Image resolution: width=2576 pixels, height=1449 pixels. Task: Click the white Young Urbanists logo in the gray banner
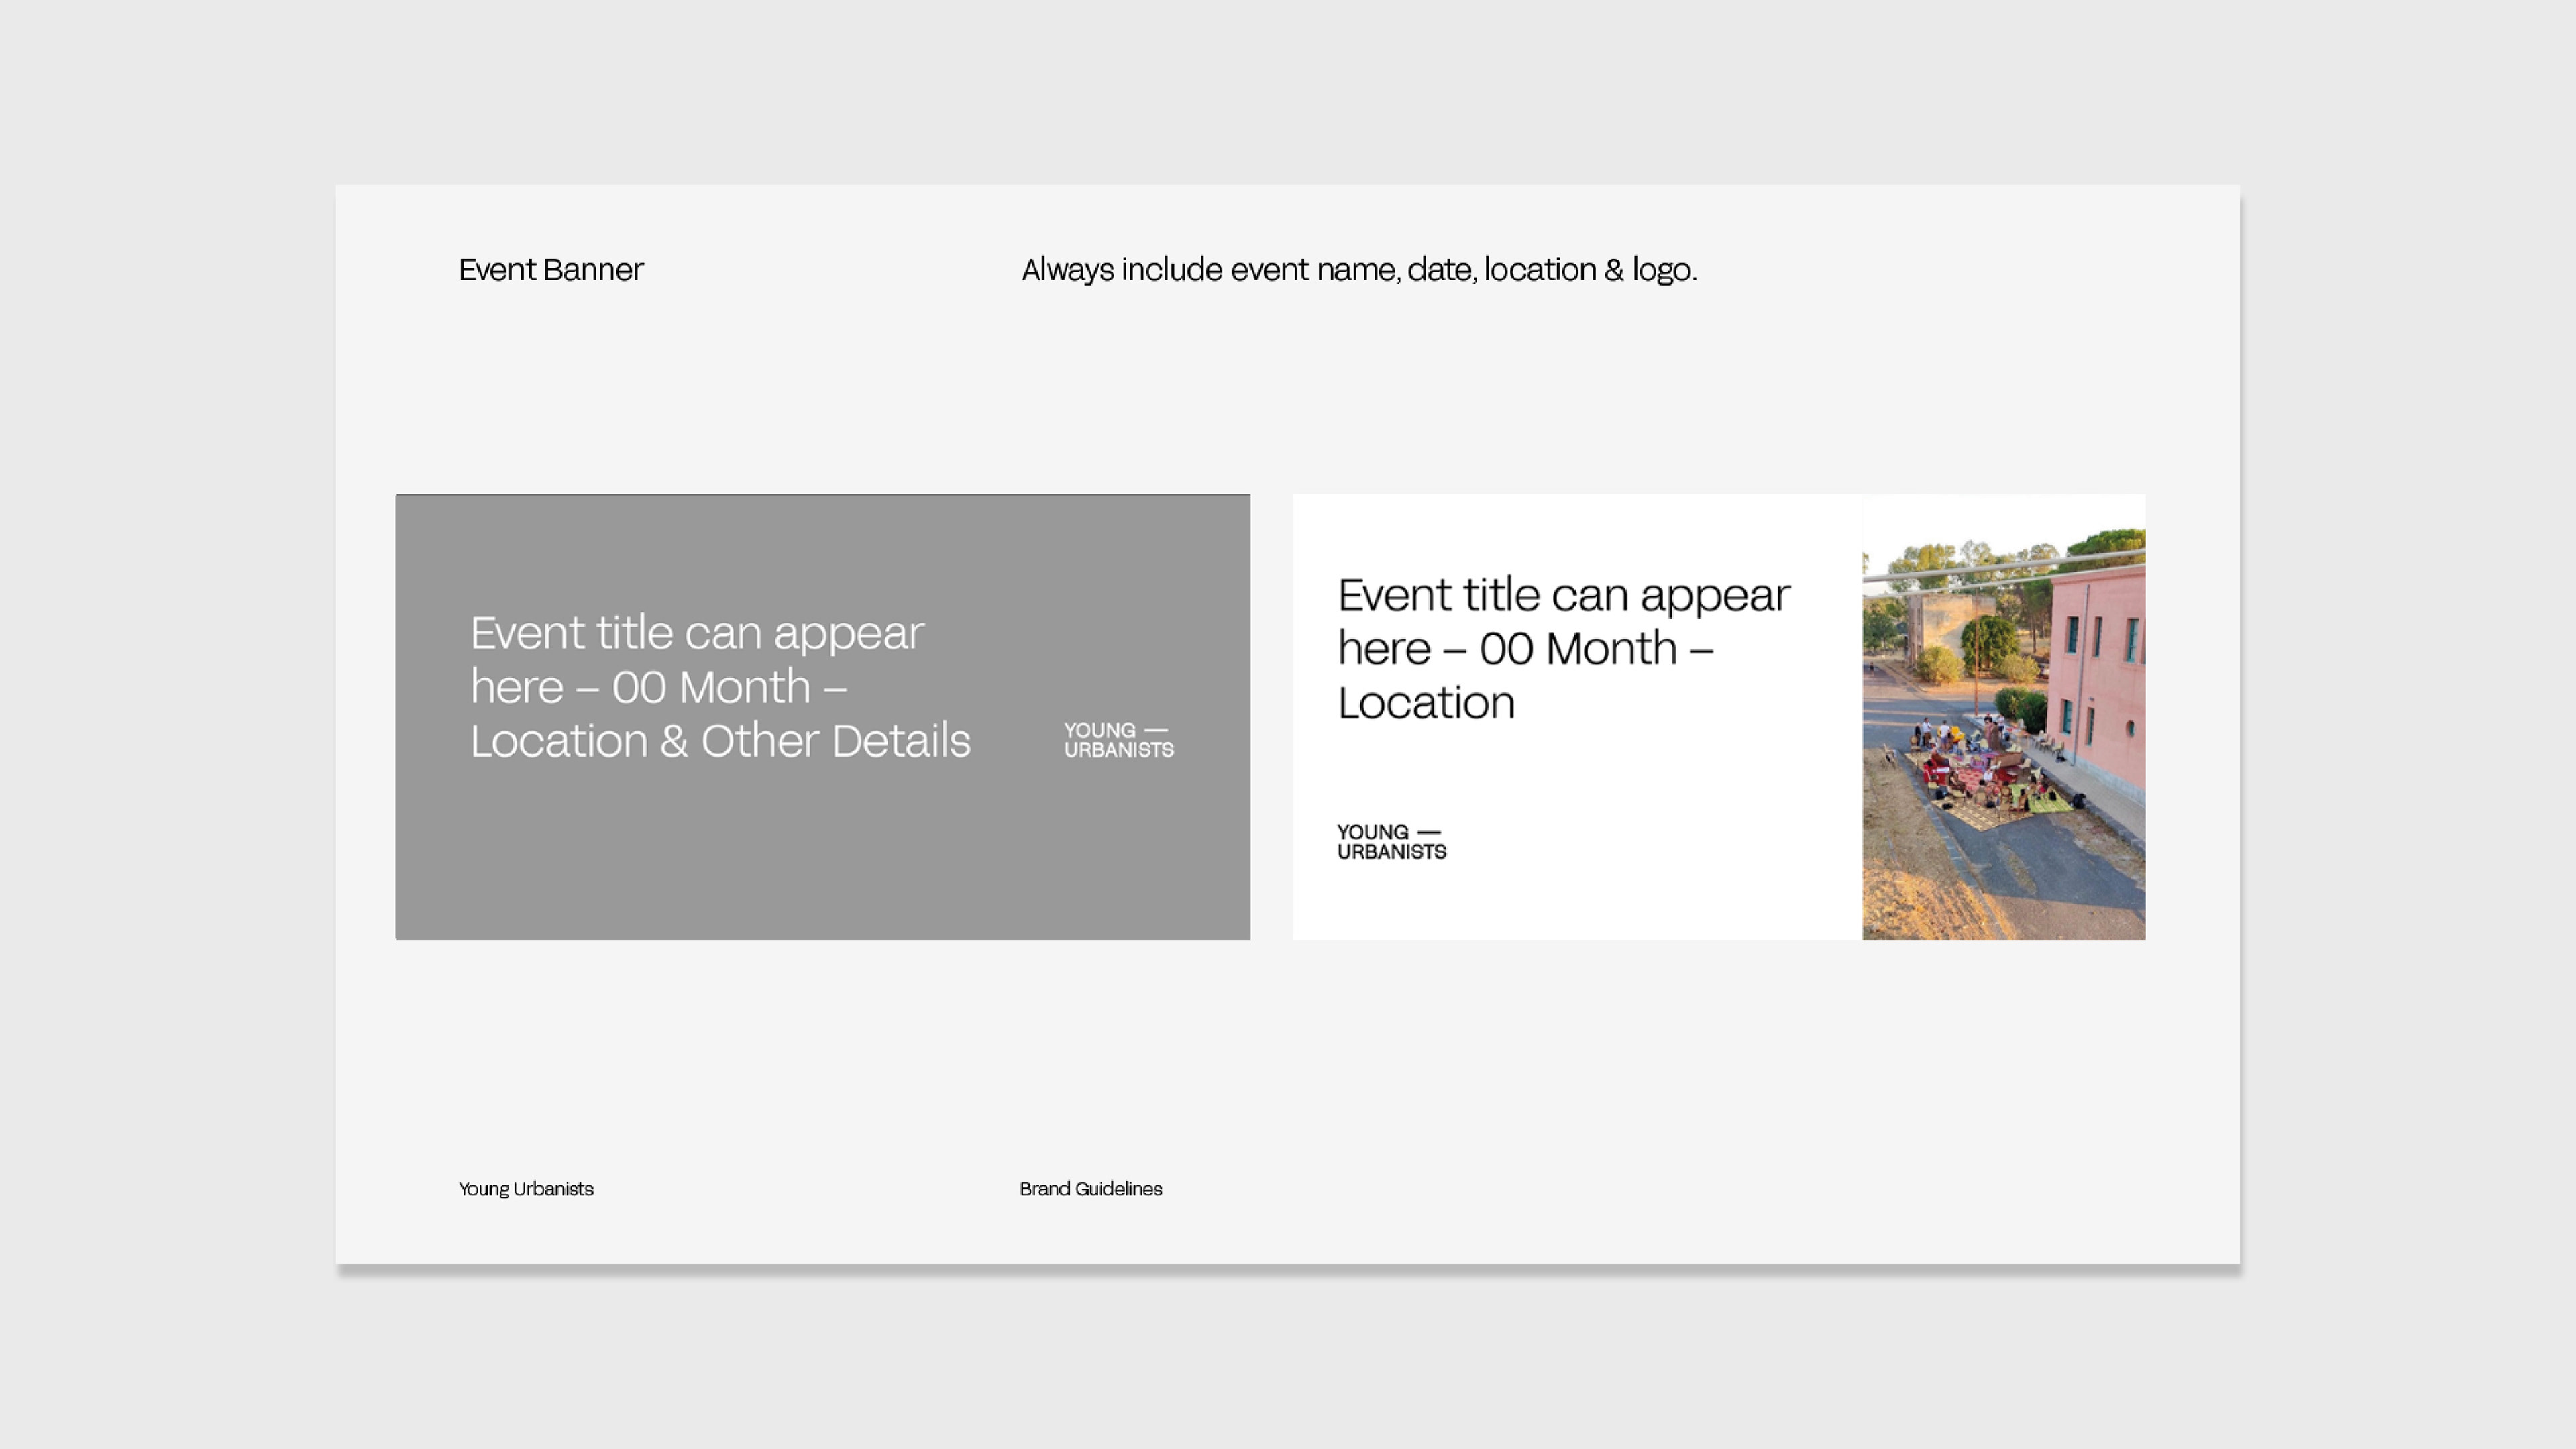[x=1119, y=740]
